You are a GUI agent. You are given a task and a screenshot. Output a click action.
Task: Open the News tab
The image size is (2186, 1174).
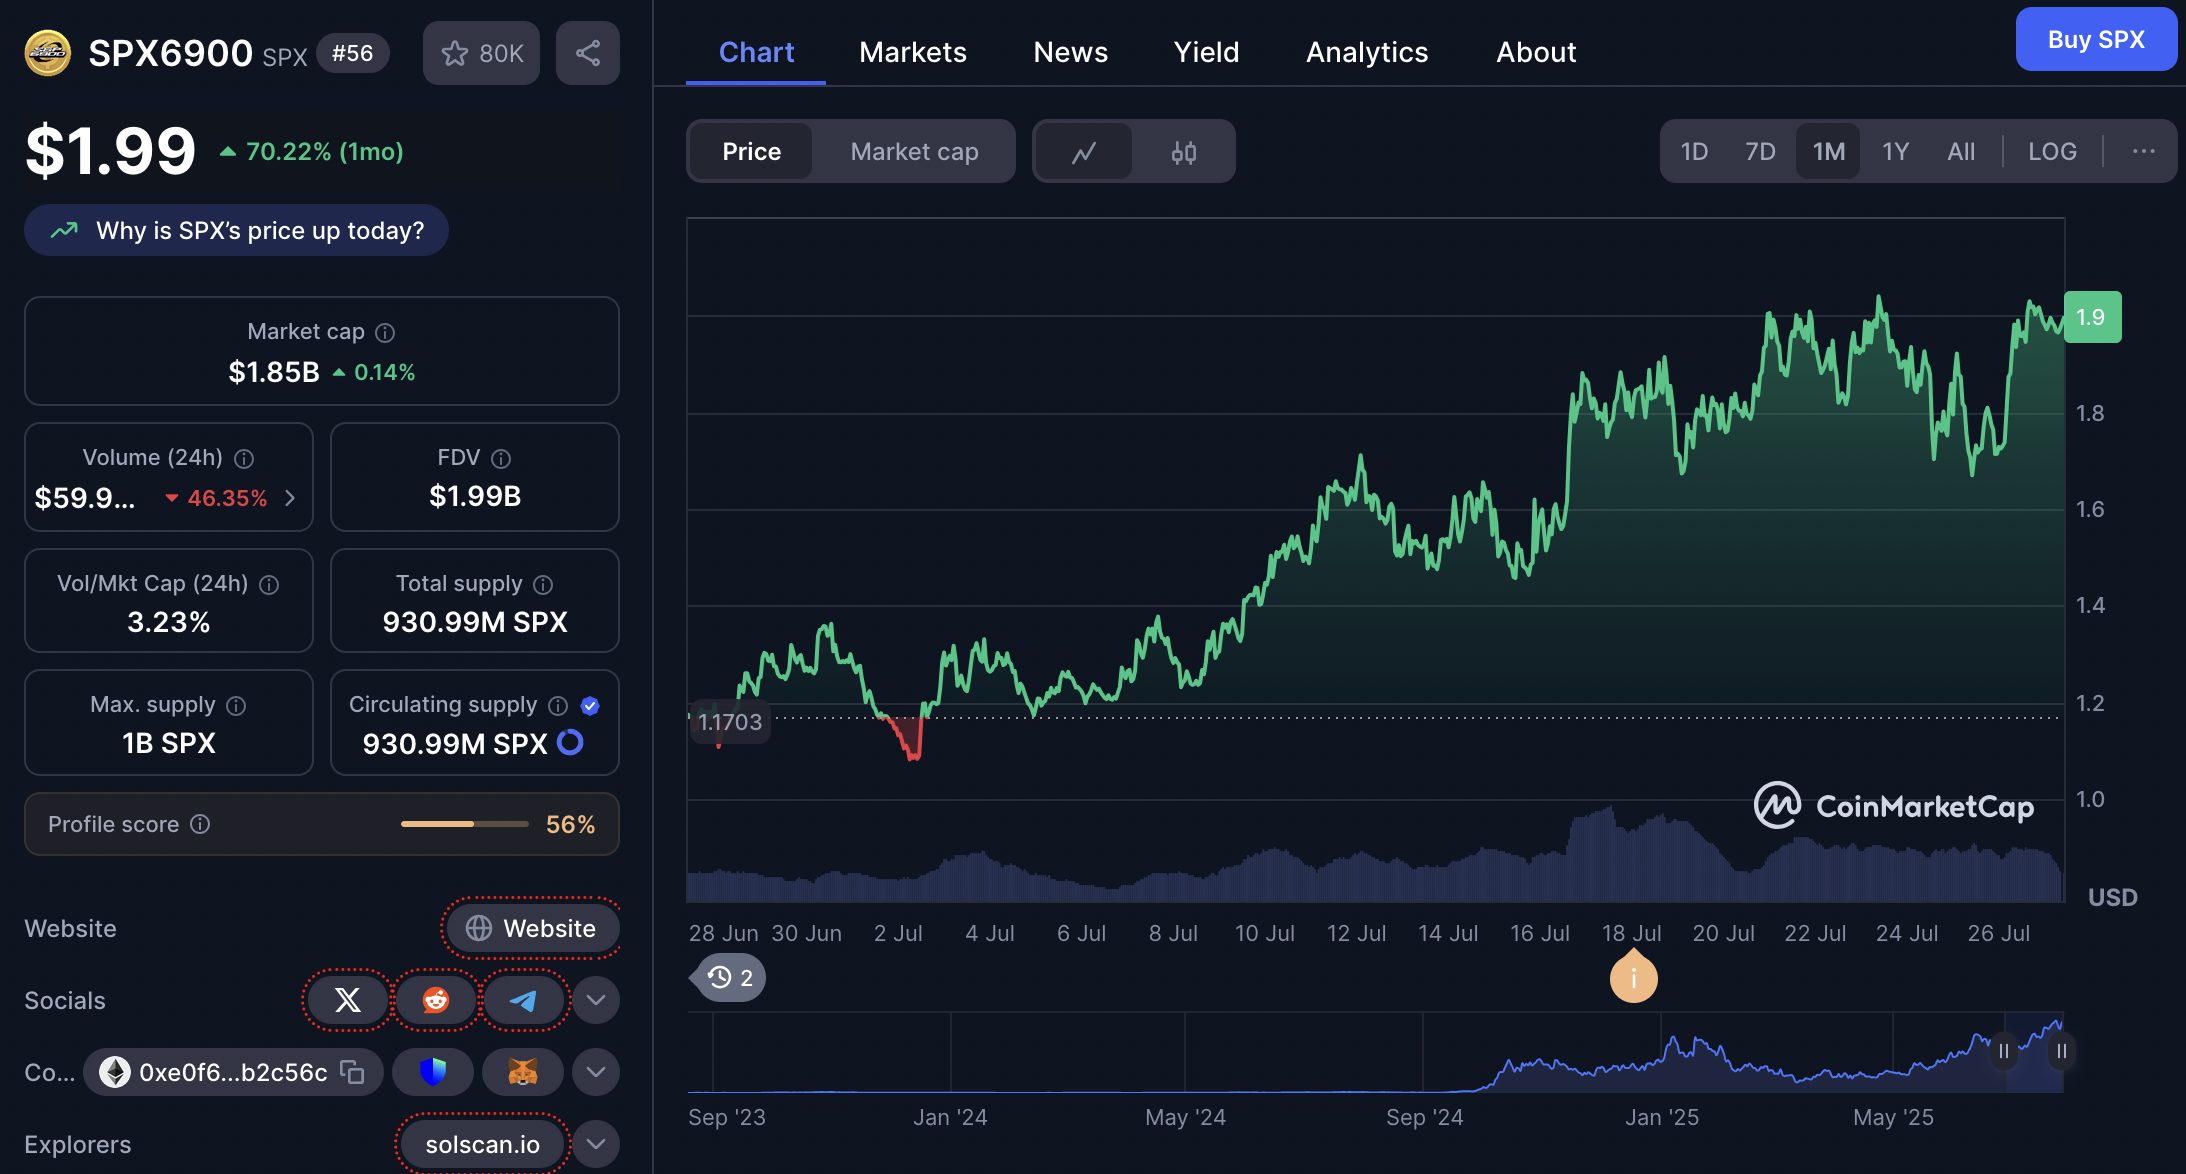click(x=1071, y=52)
